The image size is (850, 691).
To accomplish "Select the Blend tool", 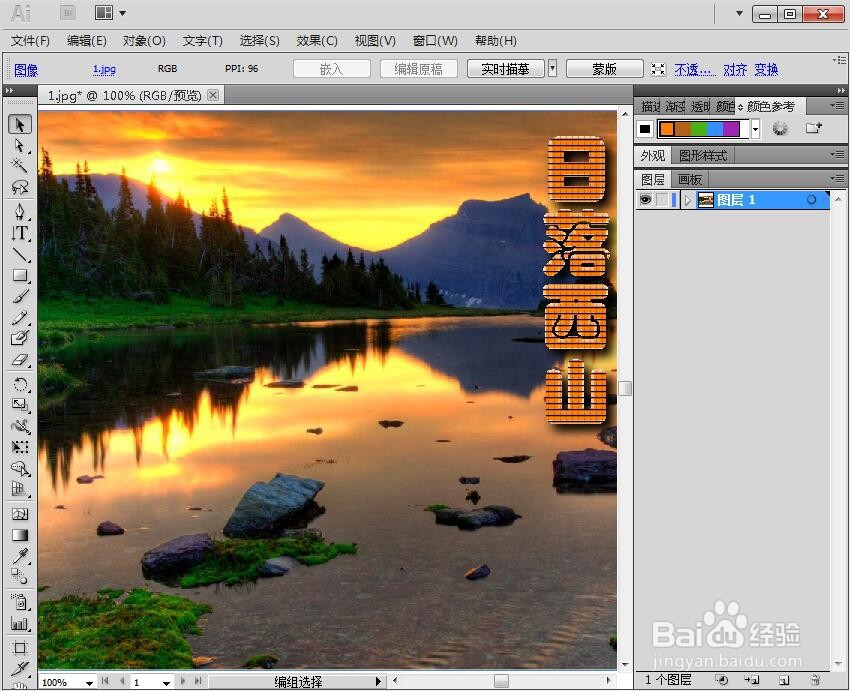I will (x=20, y=577).
